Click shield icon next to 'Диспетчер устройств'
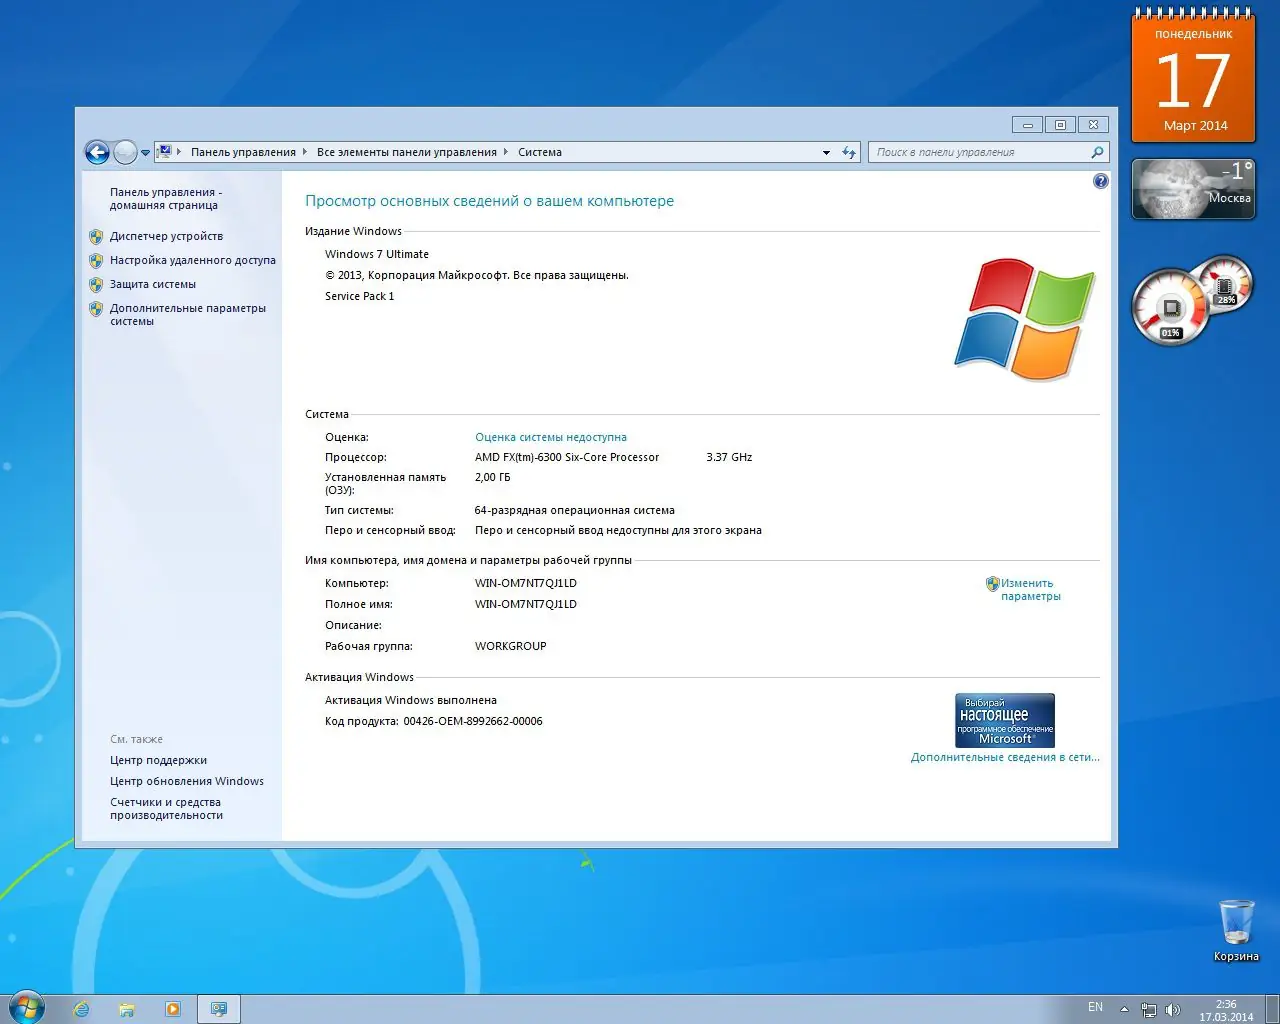1280x1024 pixels. pos(96,237)
